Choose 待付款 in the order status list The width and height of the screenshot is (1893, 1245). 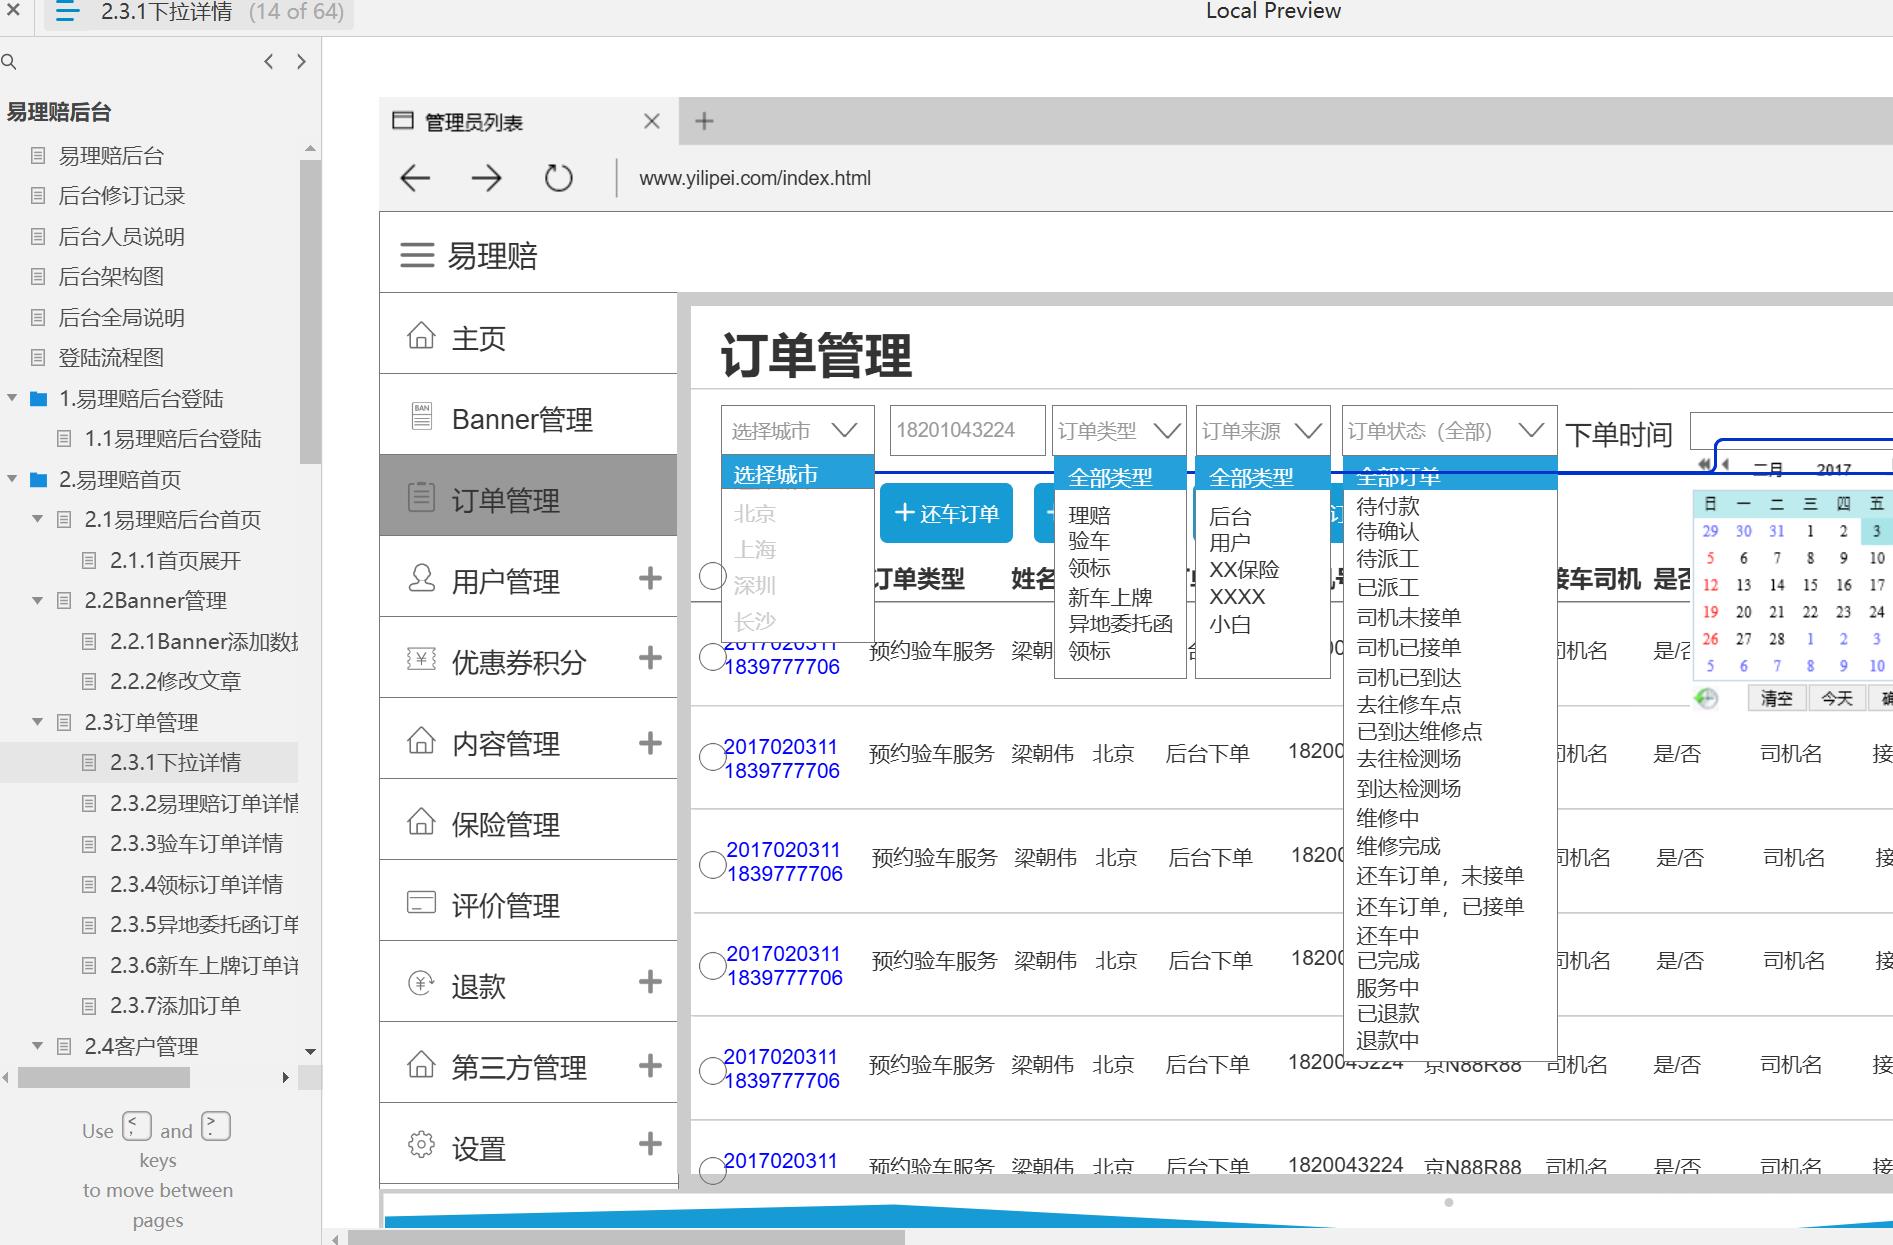1387,506
